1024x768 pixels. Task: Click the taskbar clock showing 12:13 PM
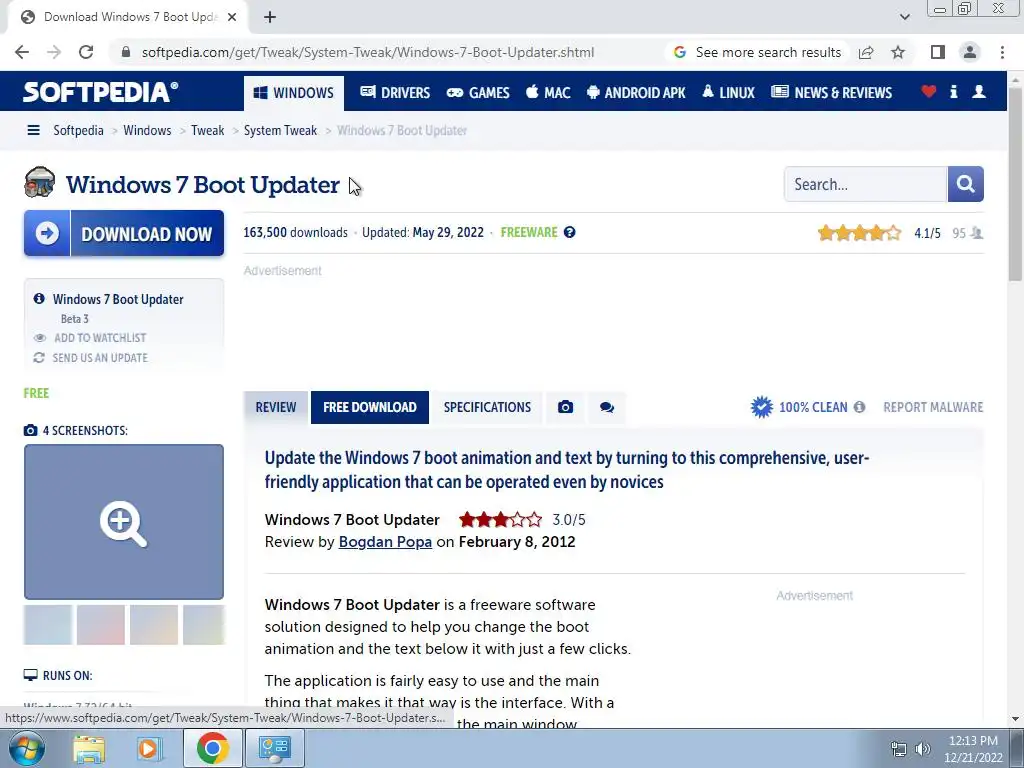(x=973, y=748)
